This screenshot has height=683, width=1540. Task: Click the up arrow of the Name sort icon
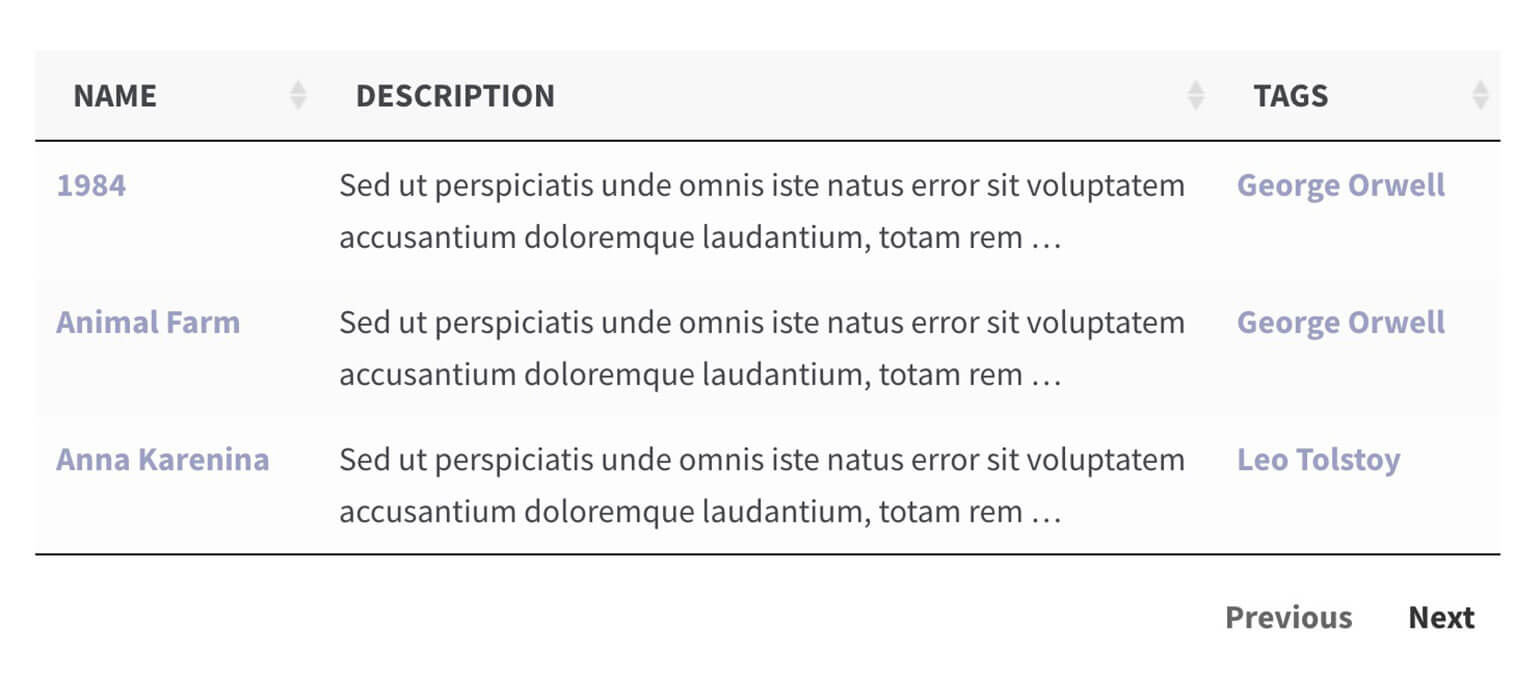pyautogui.click(x=298, y=88)
